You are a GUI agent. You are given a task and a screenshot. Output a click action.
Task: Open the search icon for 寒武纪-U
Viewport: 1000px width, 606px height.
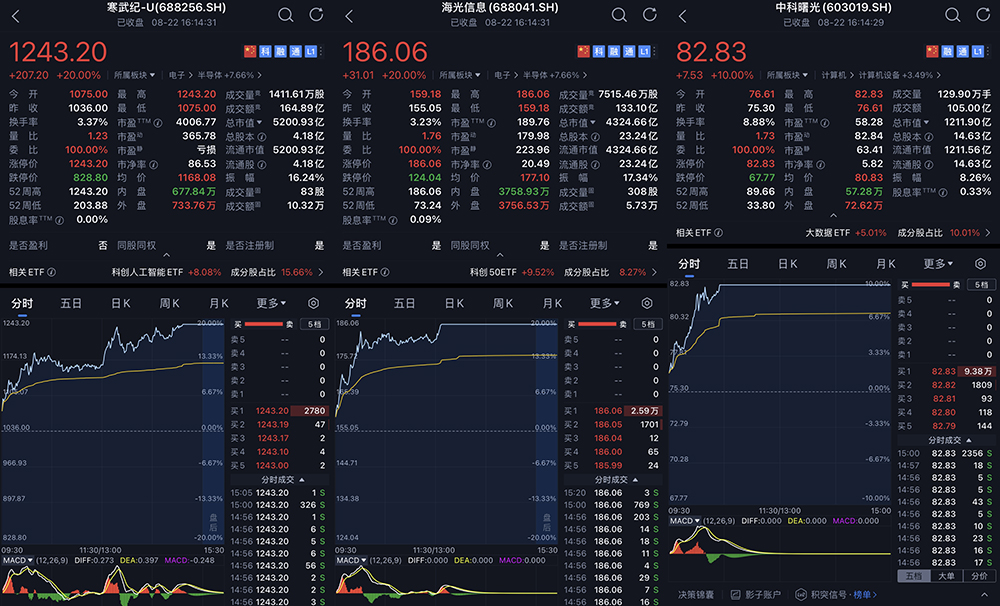pos(285,15)
